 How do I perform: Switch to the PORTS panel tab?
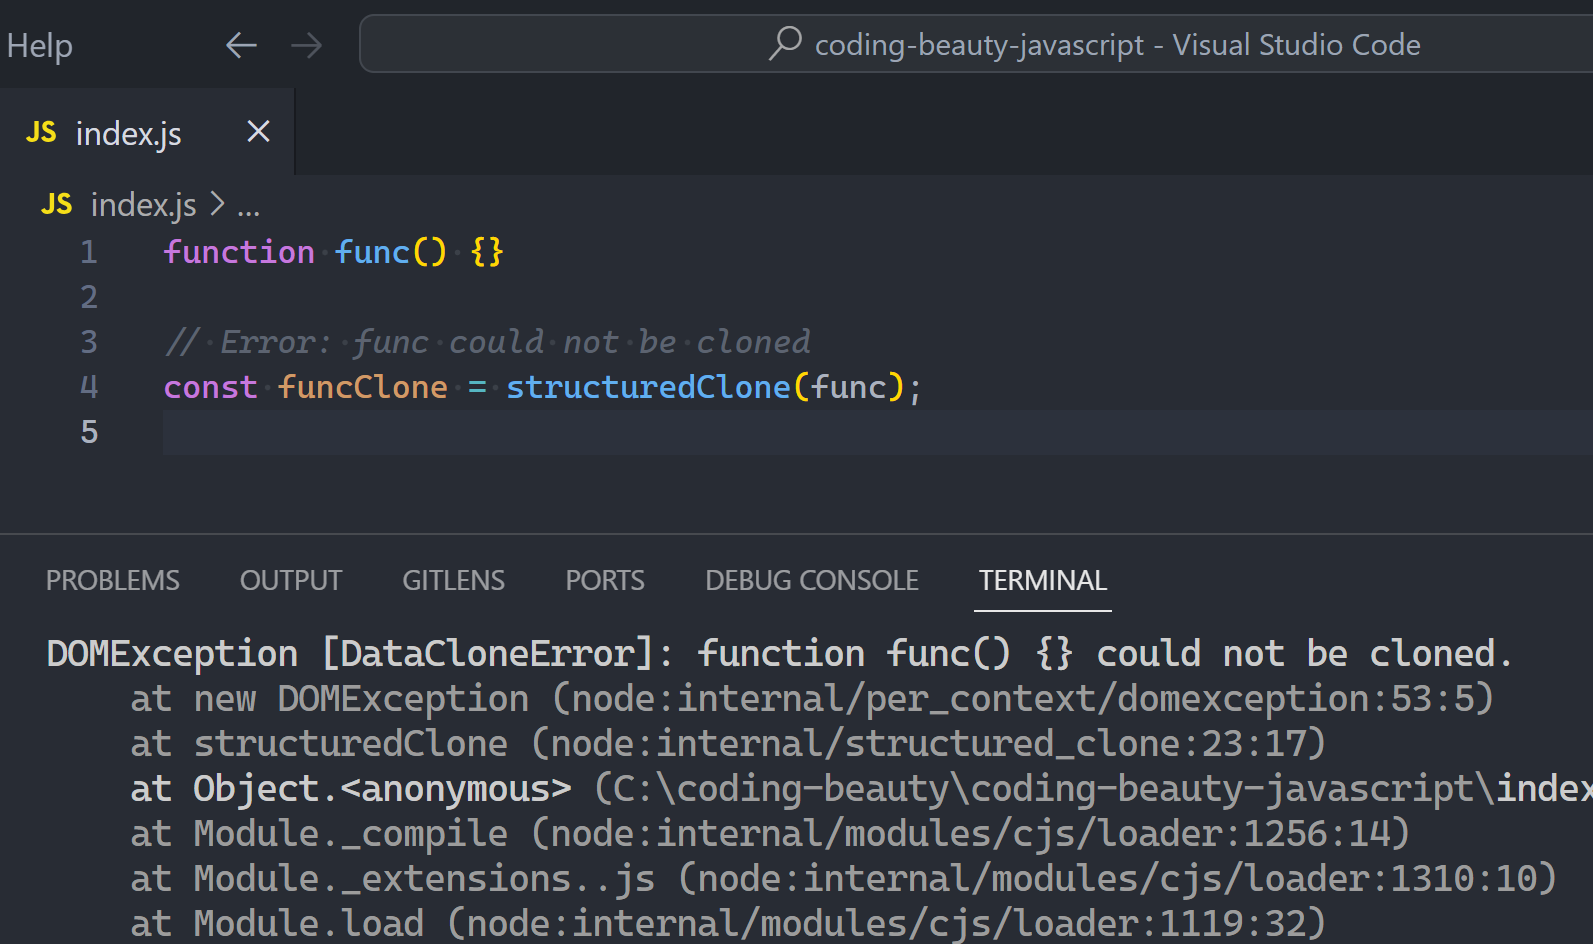(605, 580)
